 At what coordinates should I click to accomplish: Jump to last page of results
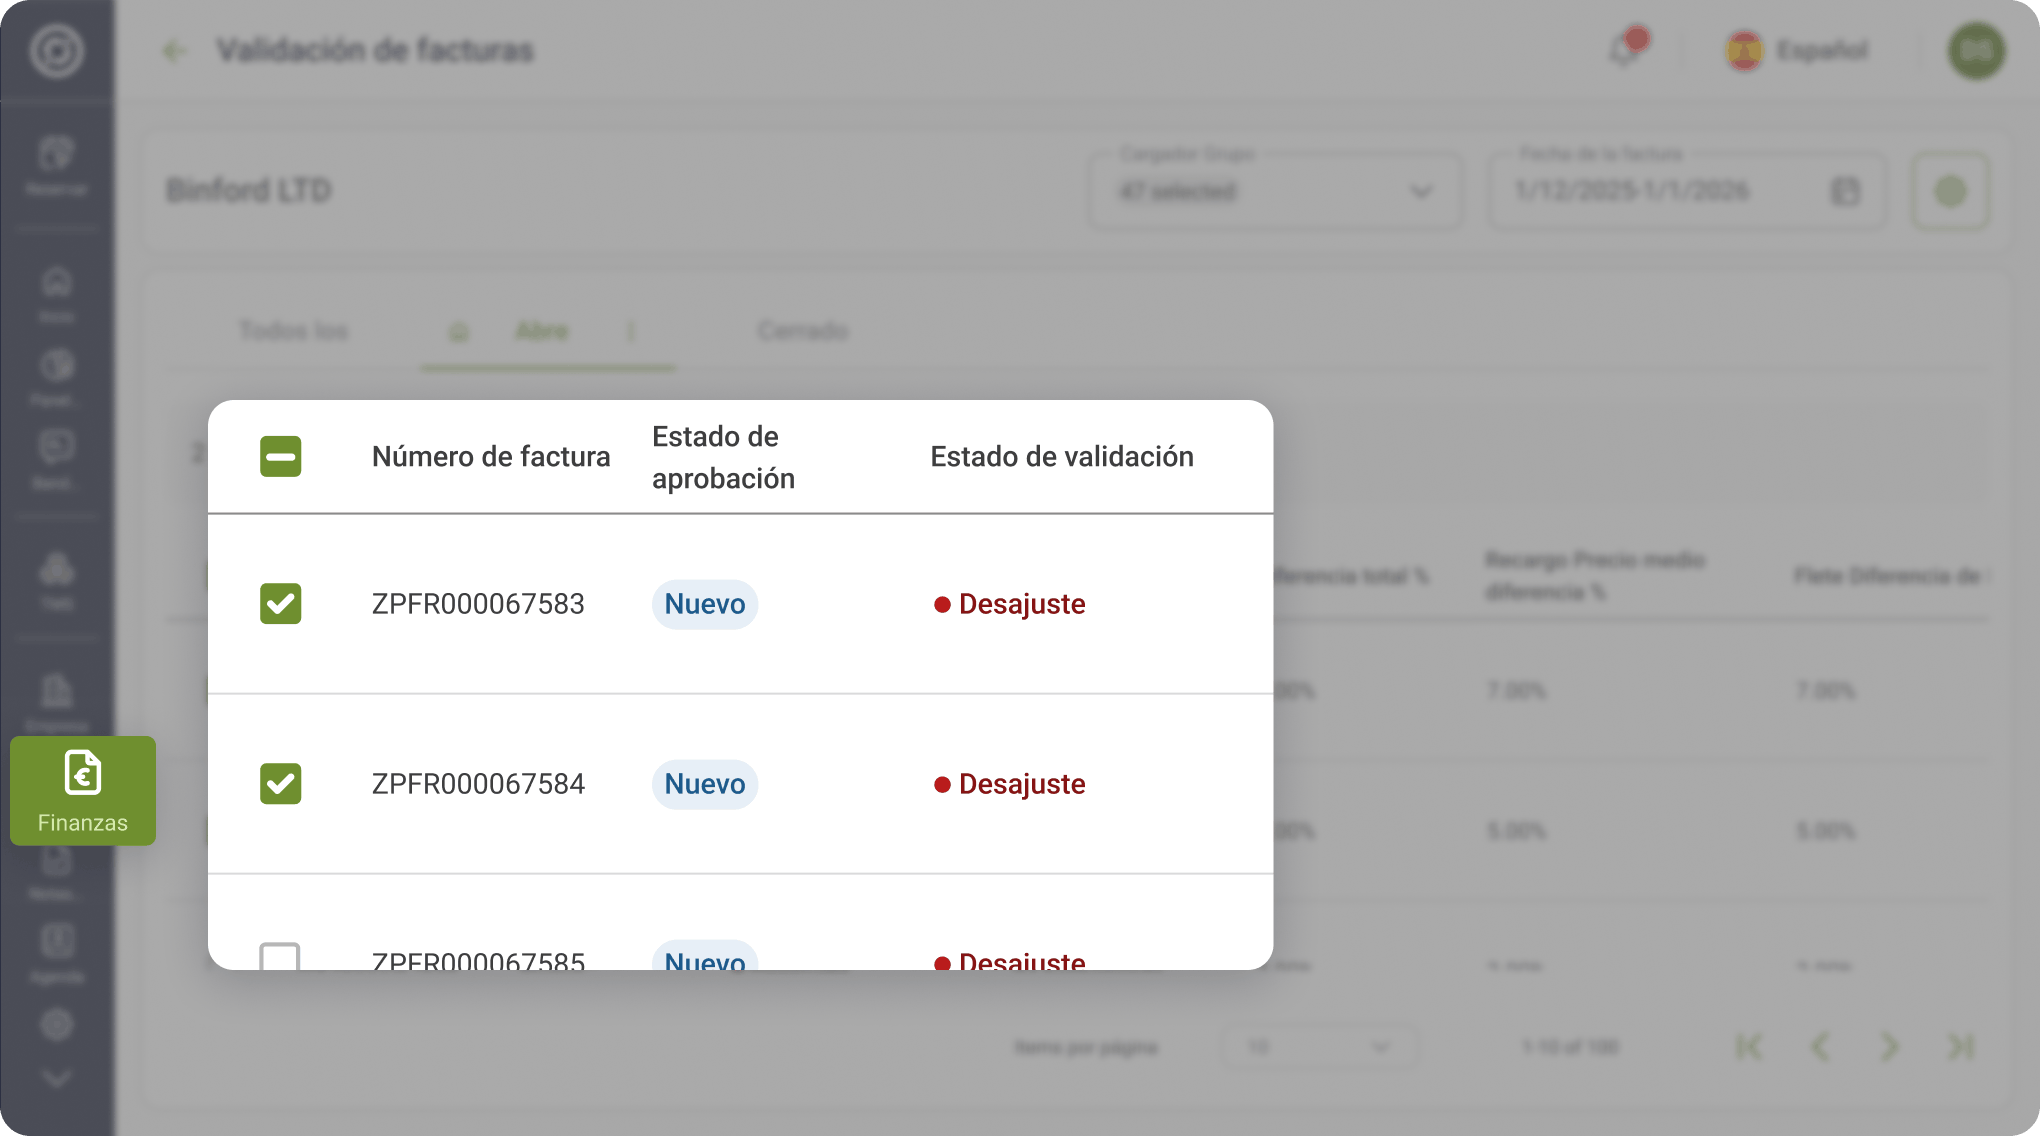[1961, 1047]
